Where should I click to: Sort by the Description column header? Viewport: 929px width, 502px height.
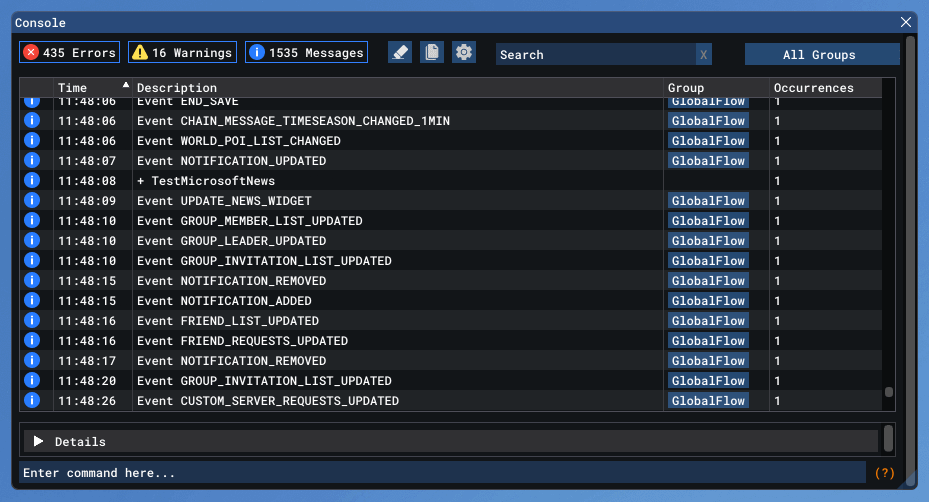point(398,88)
